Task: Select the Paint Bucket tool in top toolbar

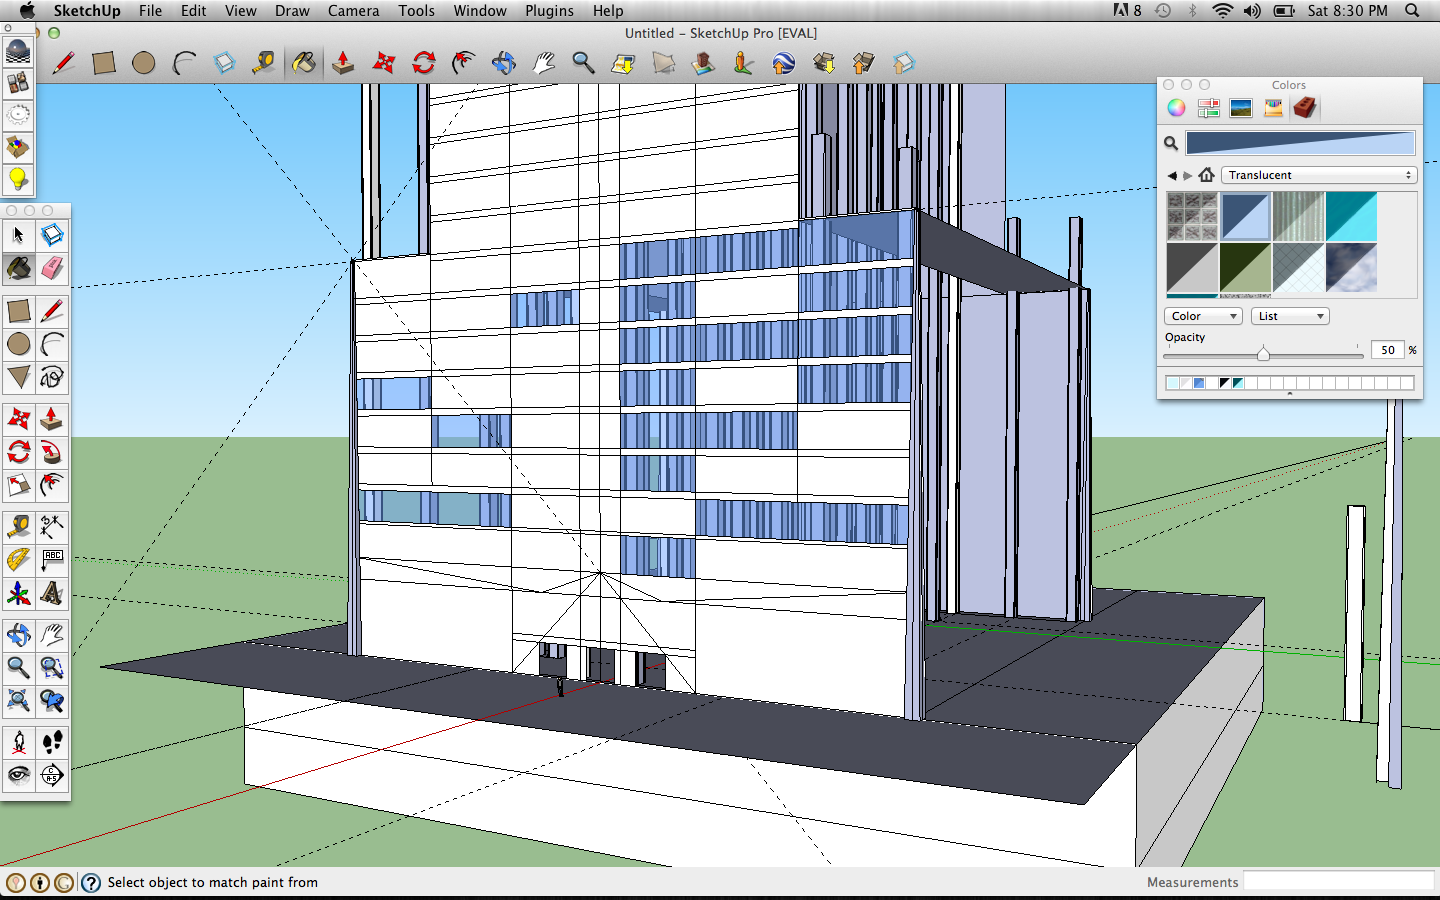Action: pyautogui.click(x=305, y=62)
